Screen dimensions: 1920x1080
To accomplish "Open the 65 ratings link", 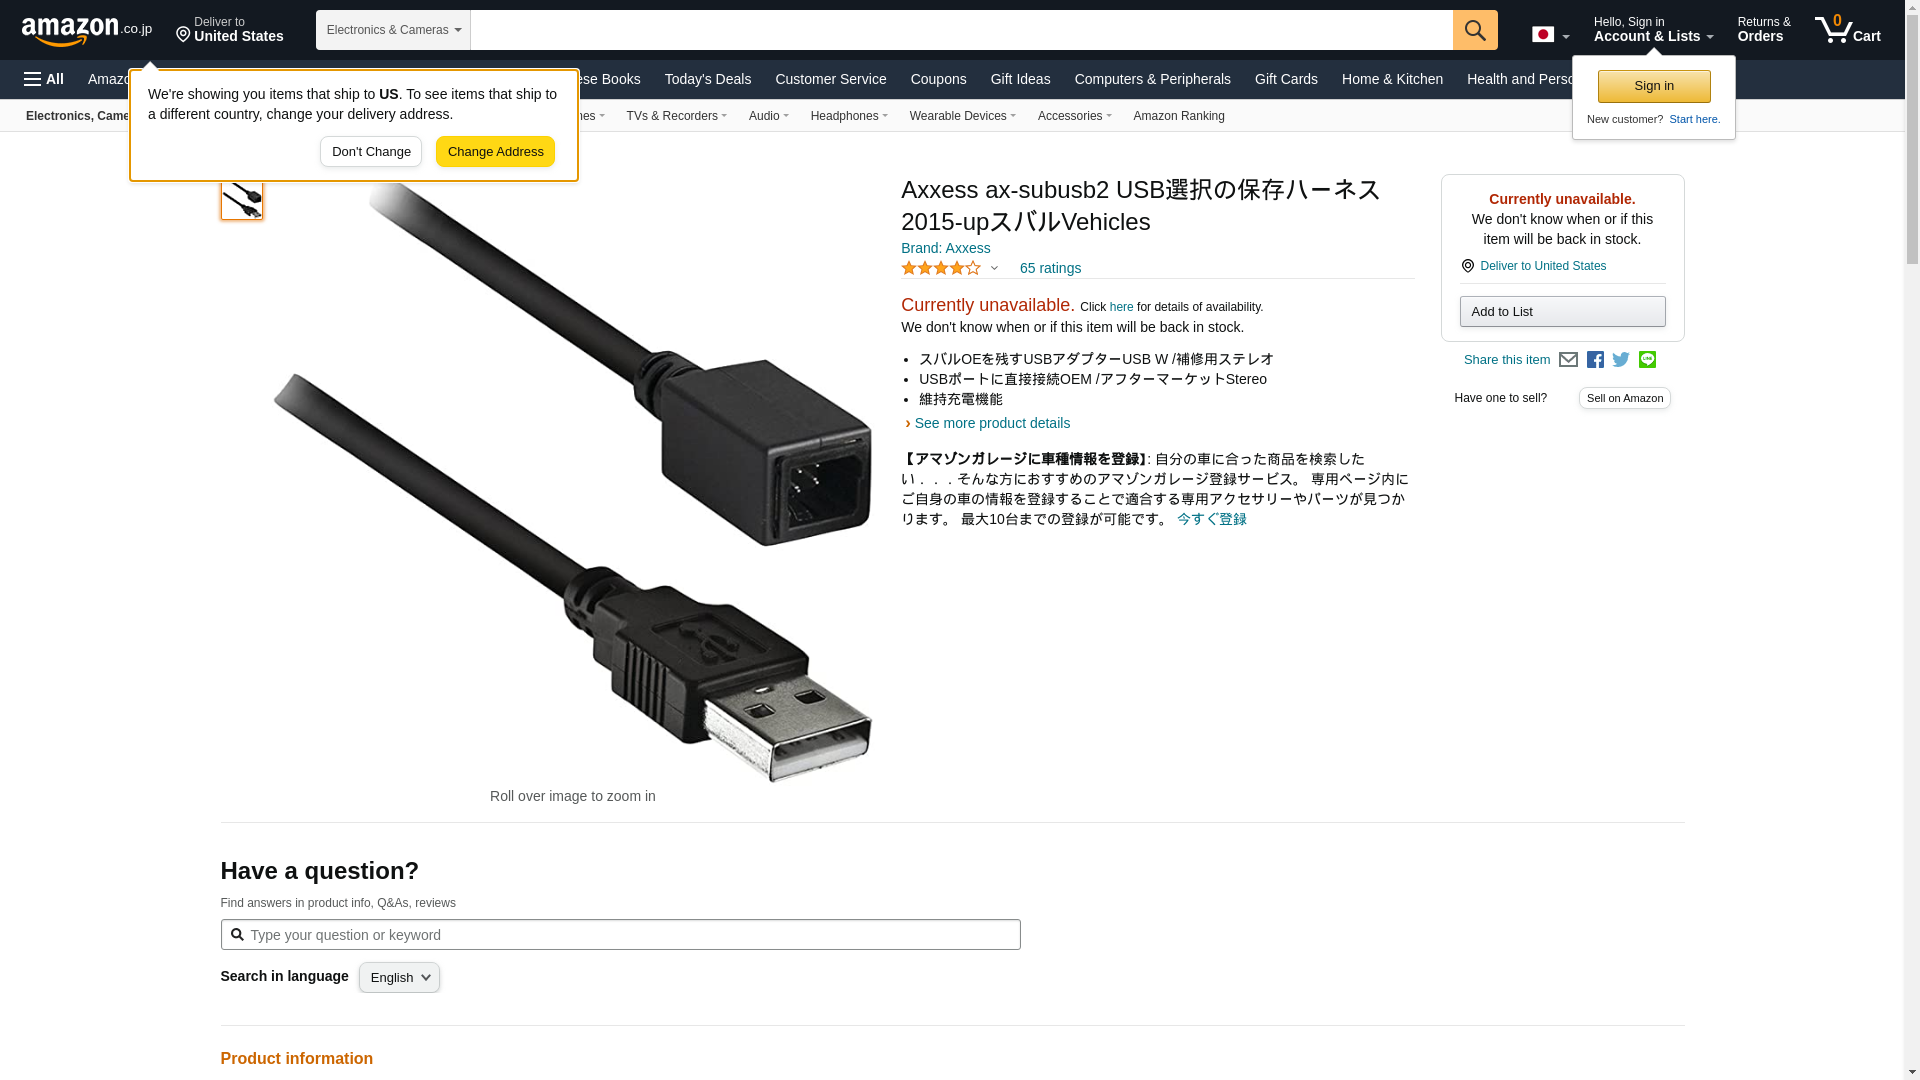I will pyautogui.click(x=1050, y=268).
